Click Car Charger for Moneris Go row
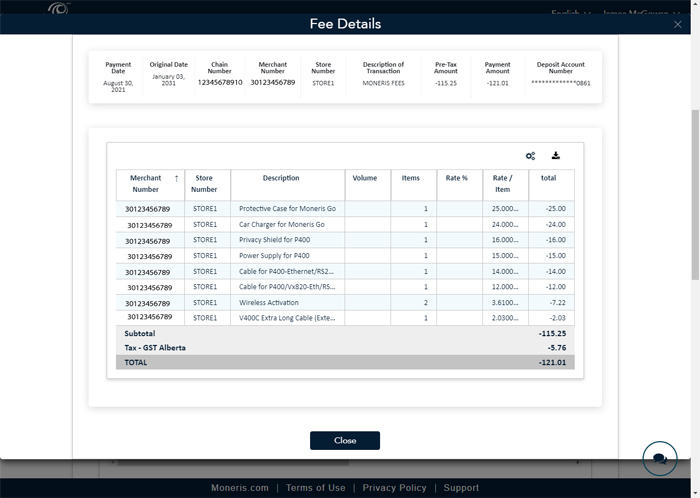 345,224
